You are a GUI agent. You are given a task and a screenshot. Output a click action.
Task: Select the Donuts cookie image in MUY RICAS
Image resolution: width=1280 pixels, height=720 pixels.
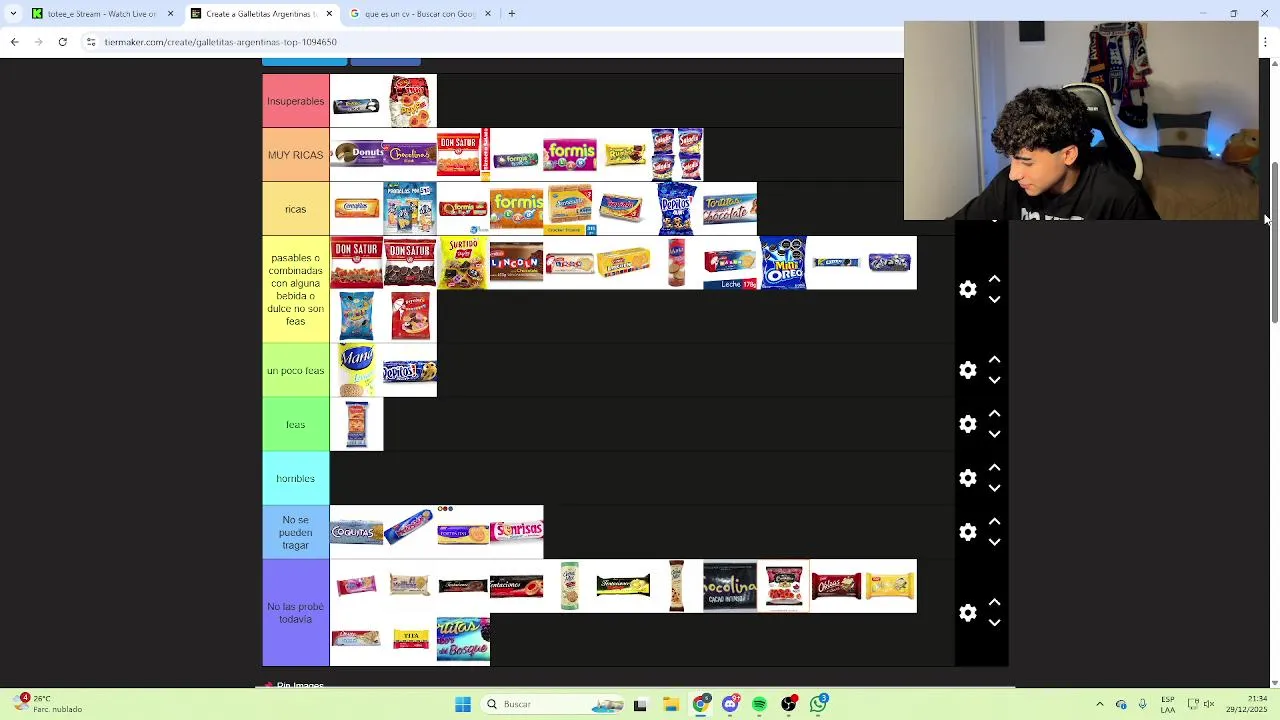(357, 155)
